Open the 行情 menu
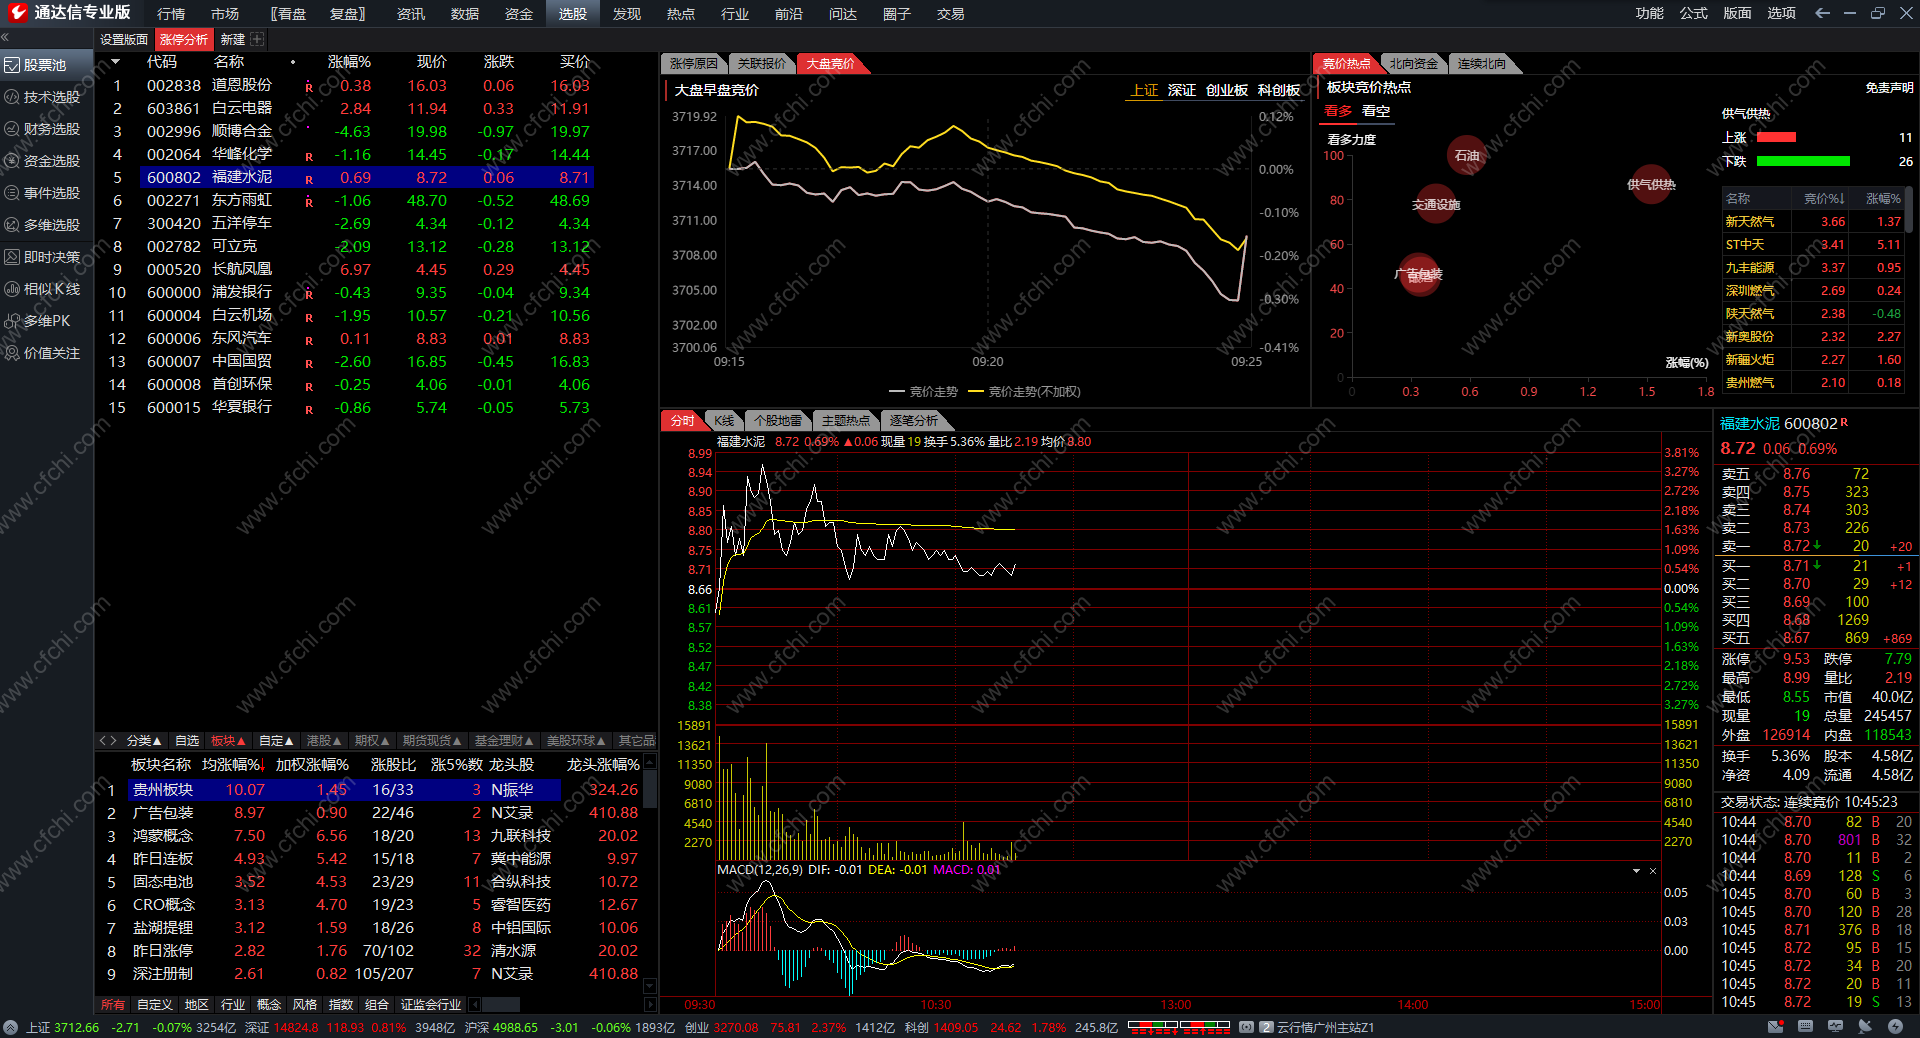Screen dimensions: 1920x1038 [171, 14]
